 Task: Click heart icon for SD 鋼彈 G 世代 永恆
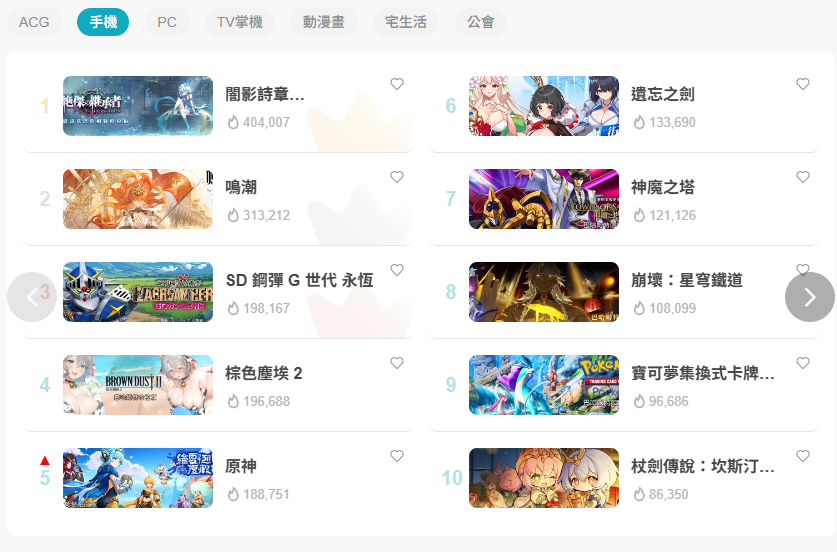coord(397,270)
